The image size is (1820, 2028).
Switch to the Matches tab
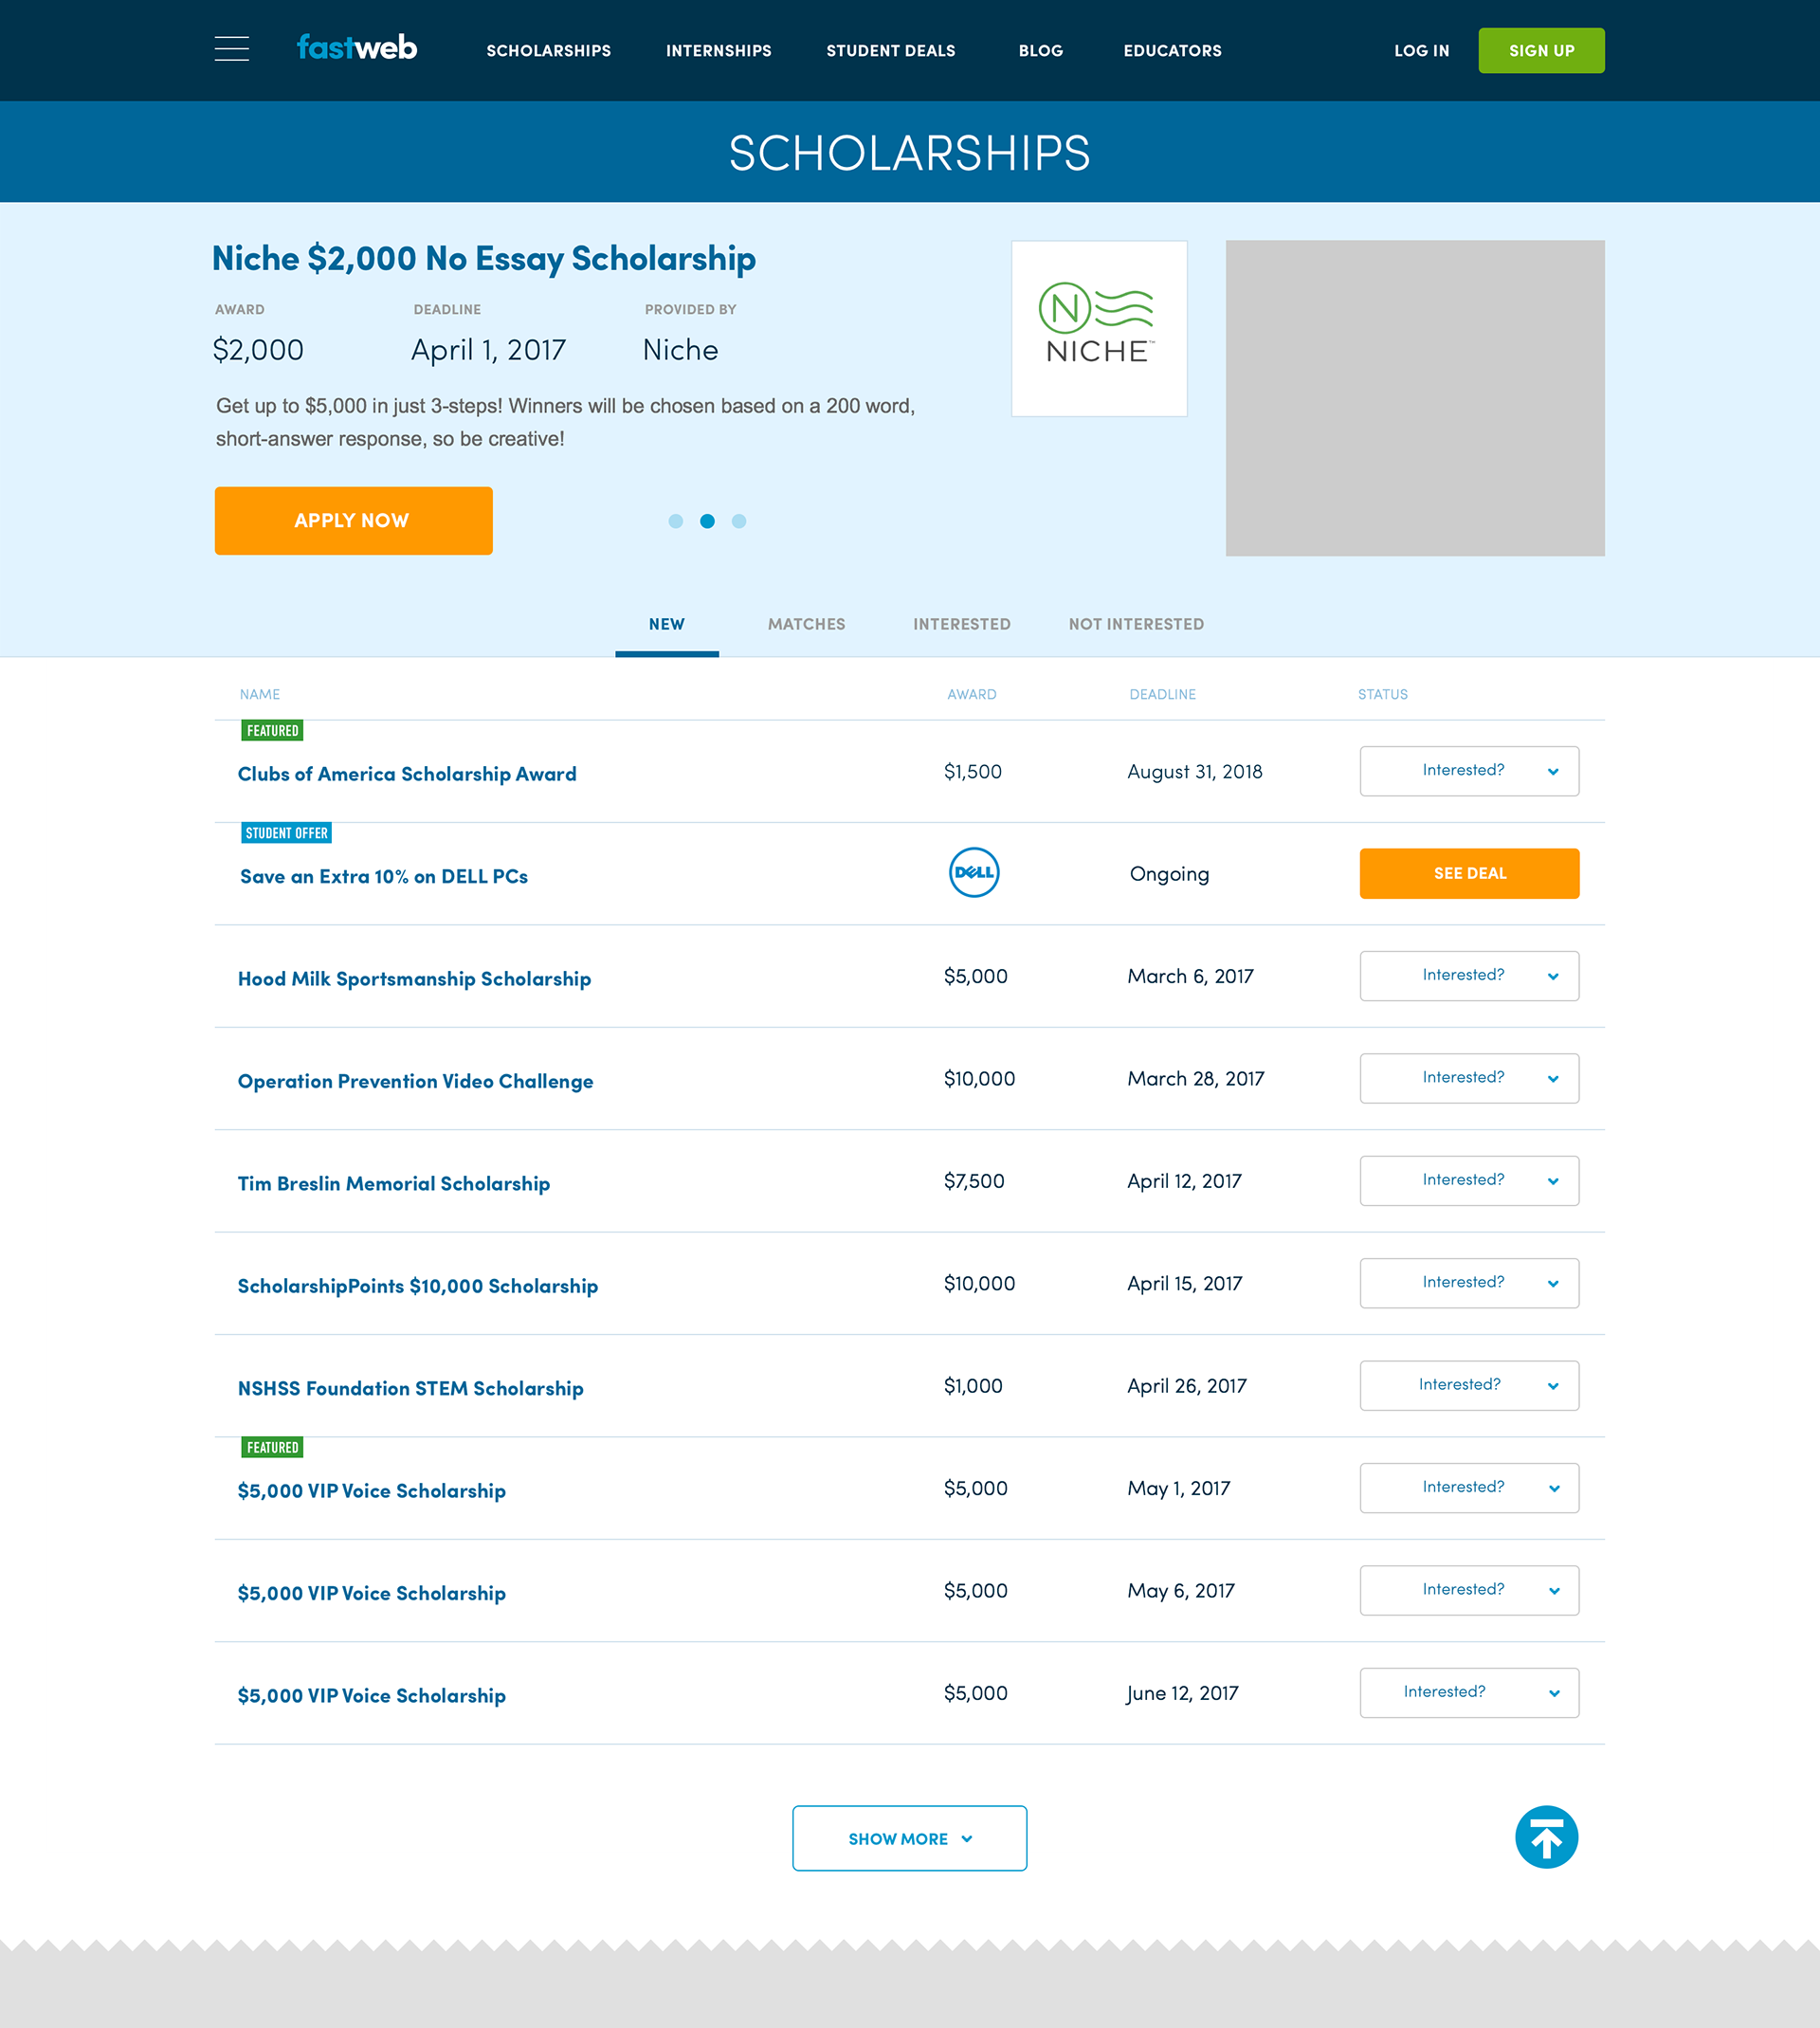806,624
